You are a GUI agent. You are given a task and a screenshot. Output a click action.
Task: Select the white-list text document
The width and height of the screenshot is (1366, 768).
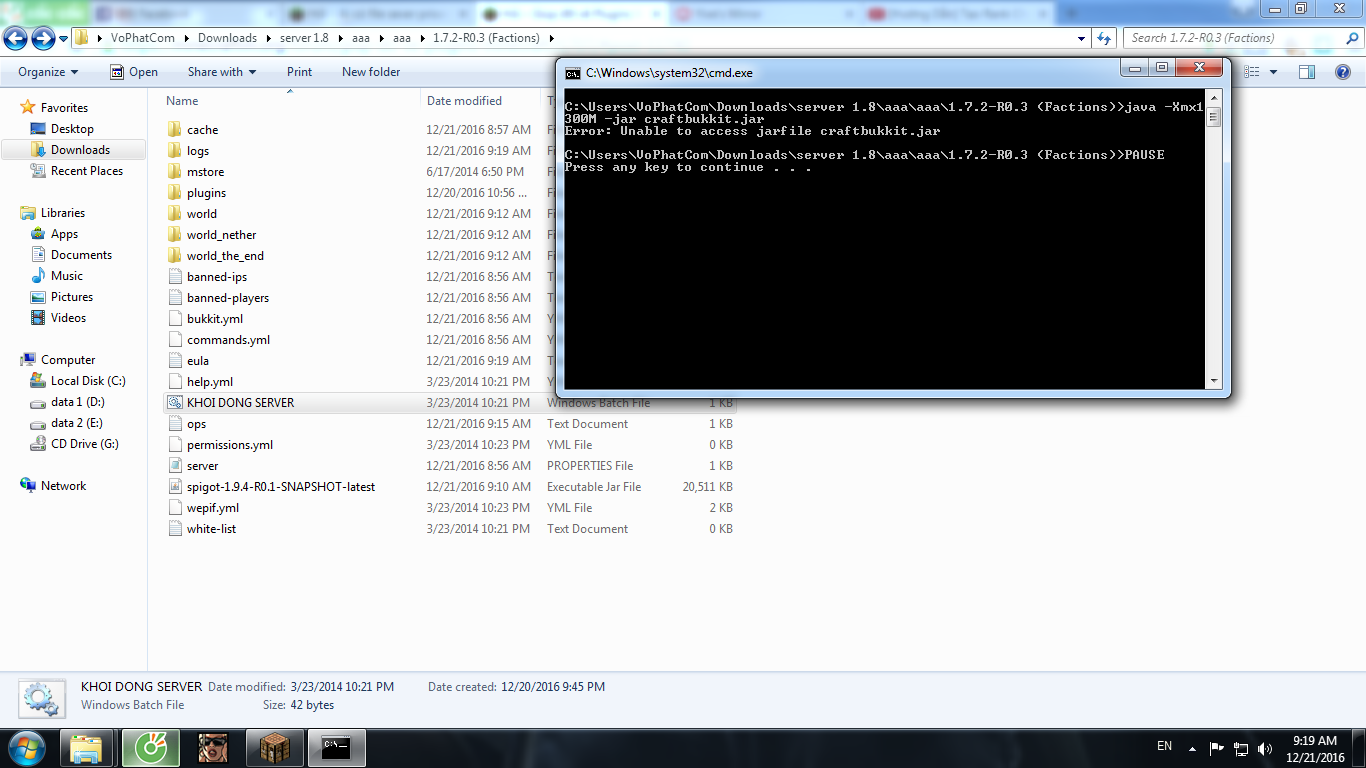(x=212, y=529)
